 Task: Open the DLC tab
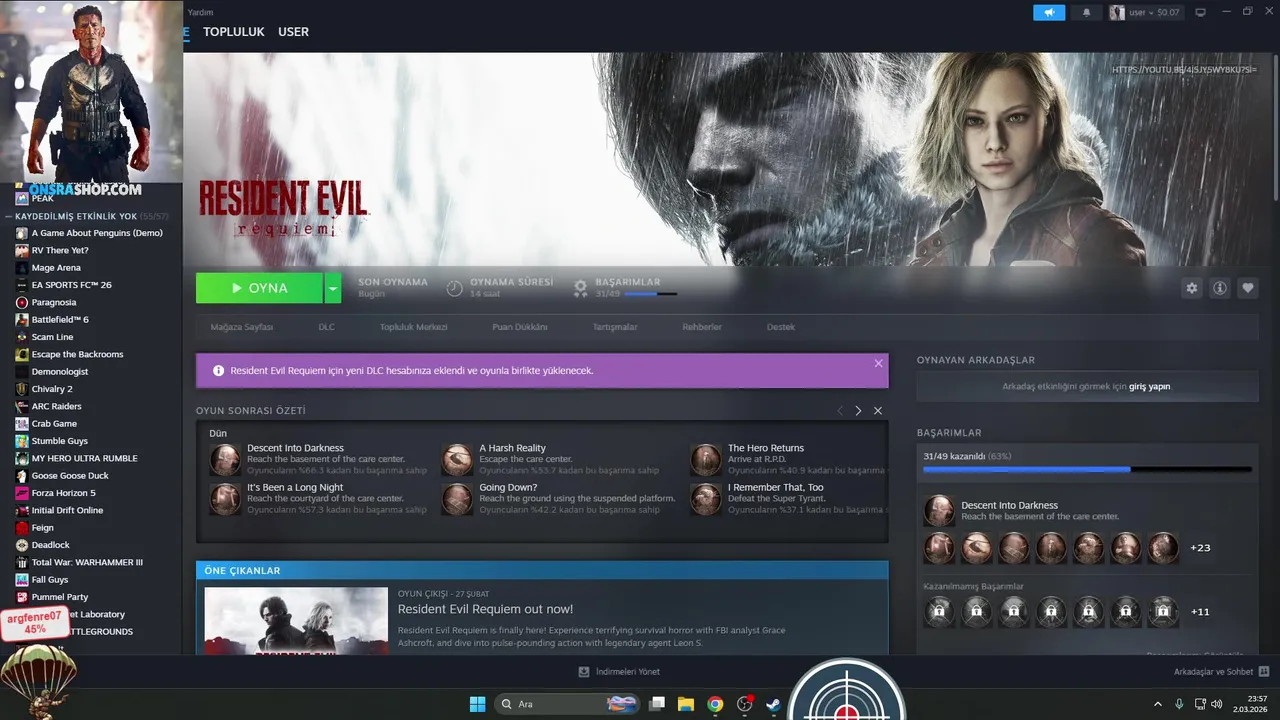327,327
